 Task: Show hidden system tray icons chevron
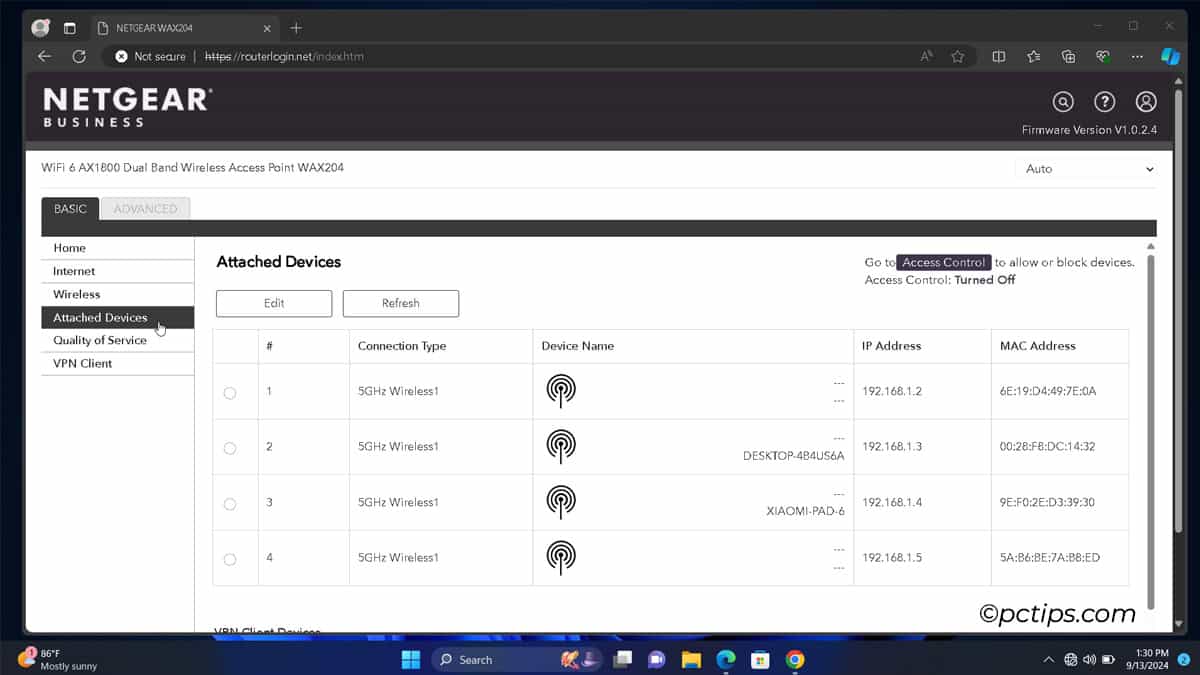(1048, 659)
